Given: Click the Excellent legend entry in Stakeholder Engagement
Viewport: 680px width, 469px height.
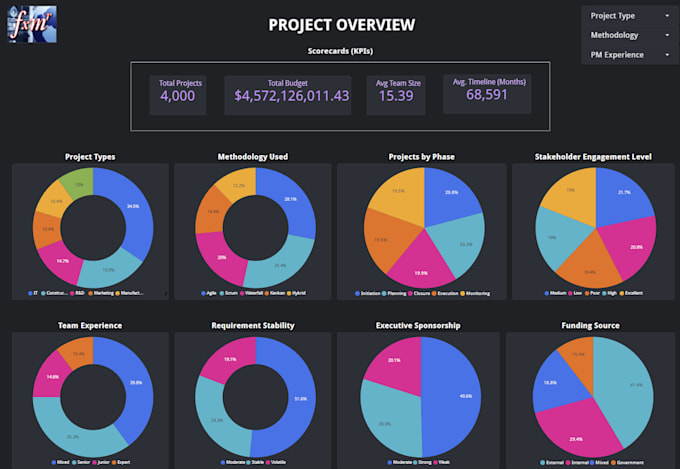Looking at the screenshot, I should (x=631, y=293).
